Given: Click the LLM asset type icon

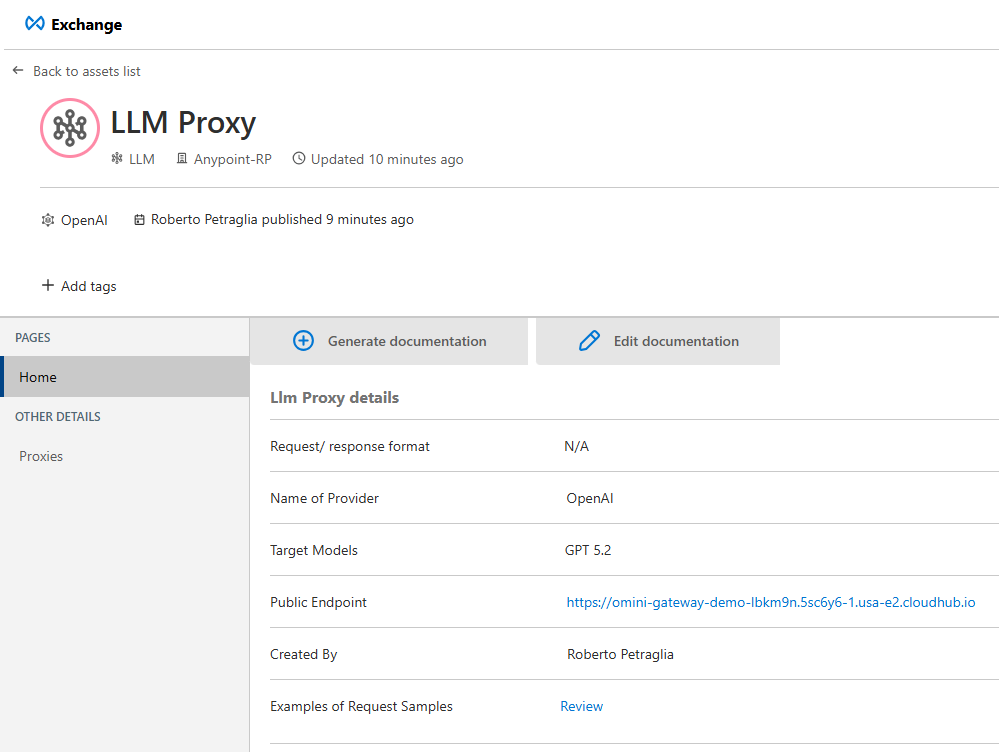Looking at the screenshot, I should (117, 158).
